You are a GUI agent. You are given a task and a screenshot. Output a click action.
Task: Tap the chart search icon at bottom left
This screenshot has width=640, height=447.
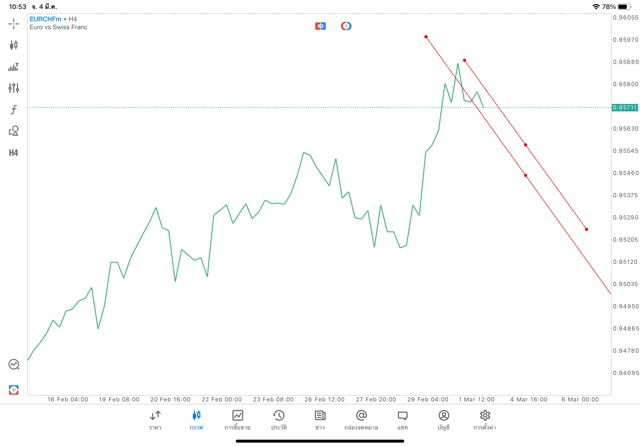tap(14, 365)
